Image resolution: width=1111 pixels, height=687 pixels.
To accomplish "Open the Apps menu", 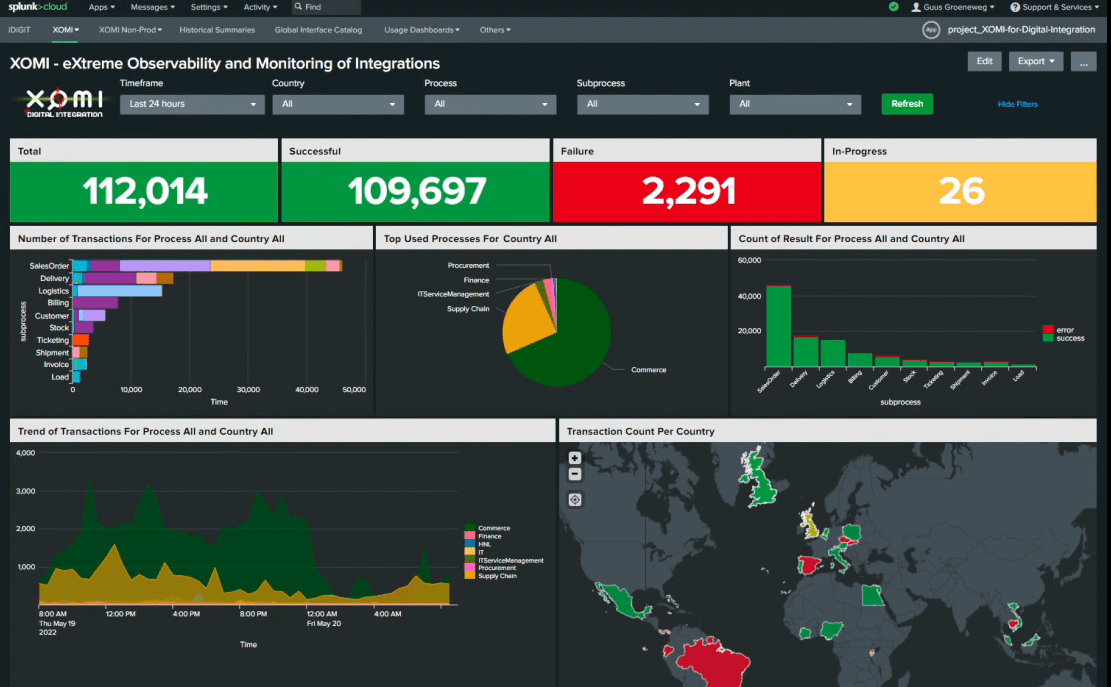I will [x=101, y=7].
